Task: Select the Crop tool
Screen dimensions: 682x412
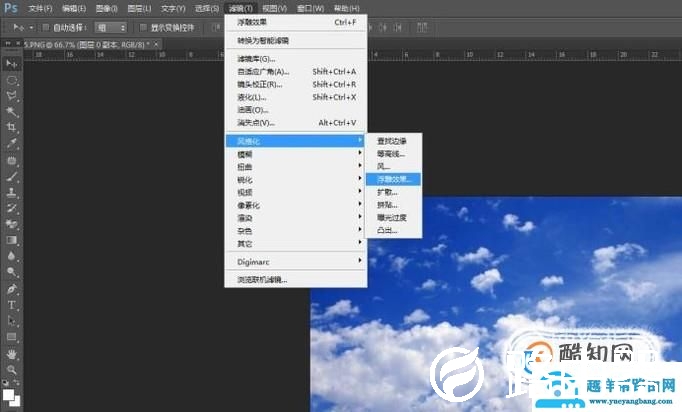Action: pyautogui.click(x=12, y=127)
